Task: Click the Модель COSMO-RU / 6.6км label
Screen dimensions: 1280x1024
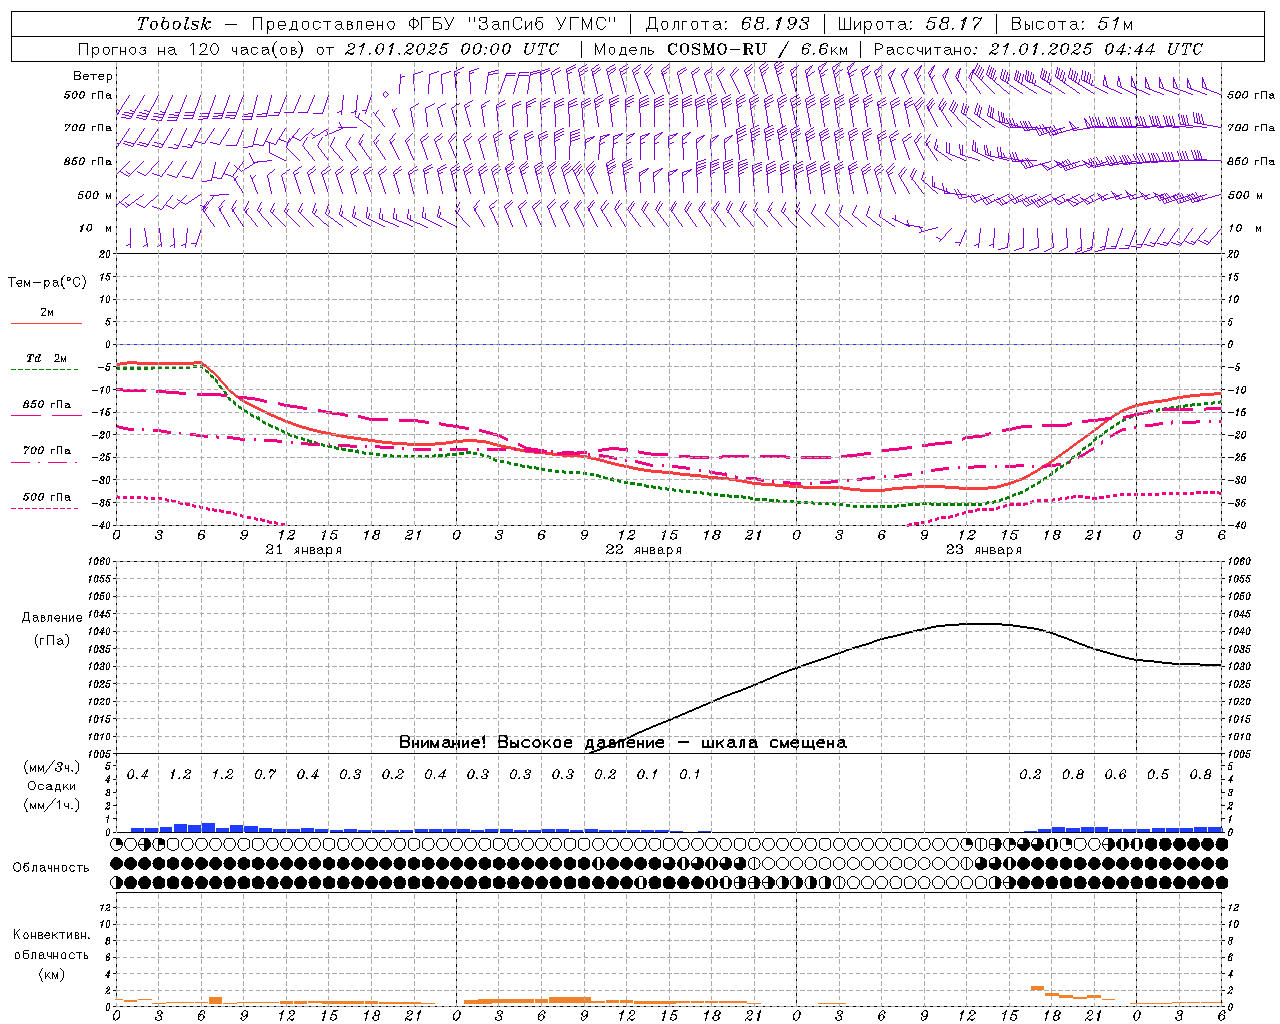Action: tap(720, 49)
